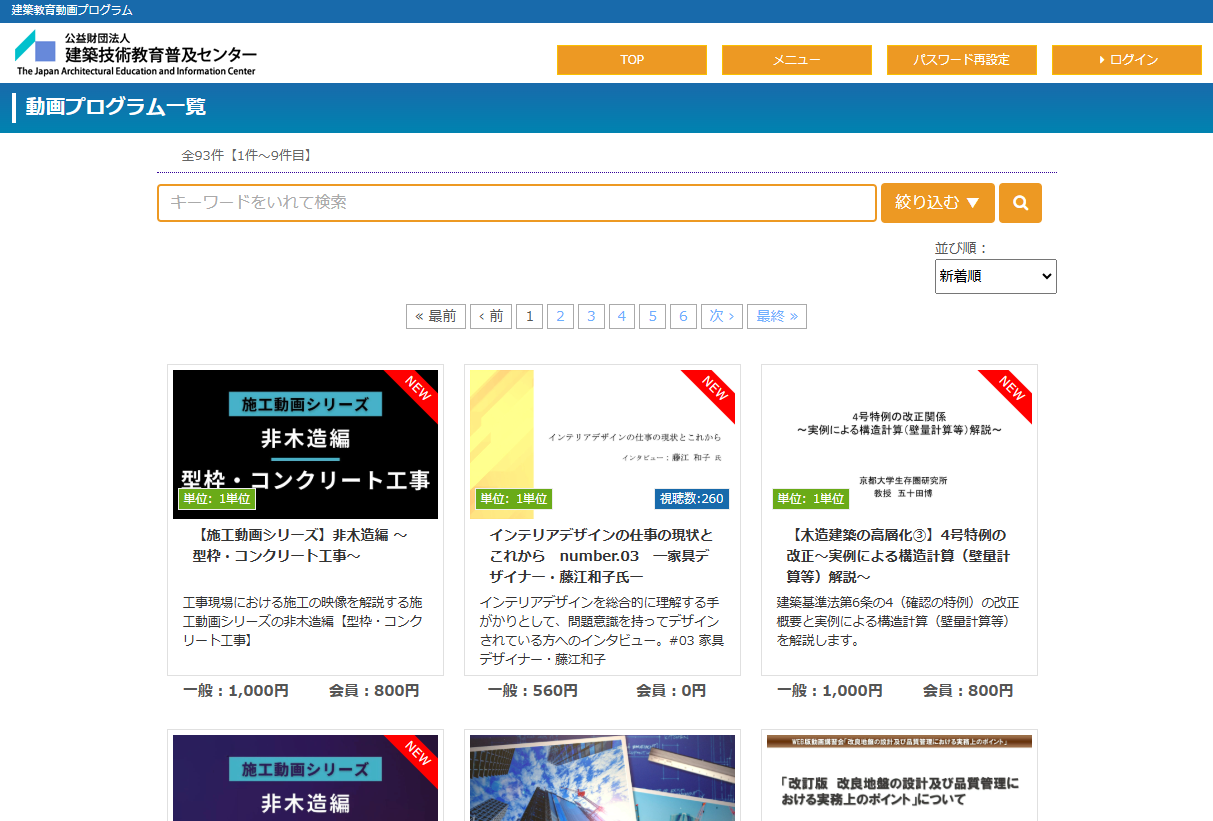Viewport: 1213px width, 821px height.
Task: Click the ログイン button
Action: (x=1127, y=60)
